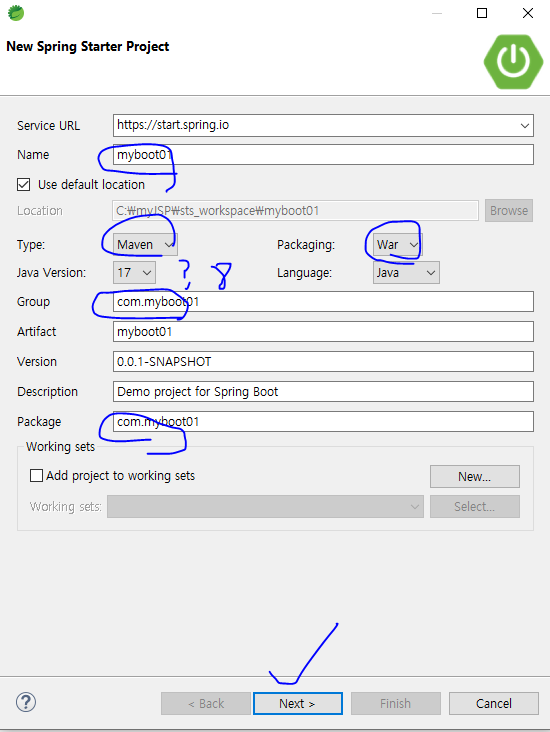
Task: Click the Language: label
Action: (x=304, y=273)
